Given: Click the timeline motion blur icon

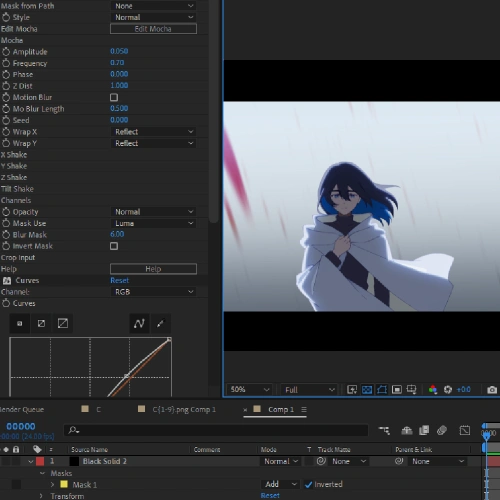Looking at the screenshot, I should [442, 430].
